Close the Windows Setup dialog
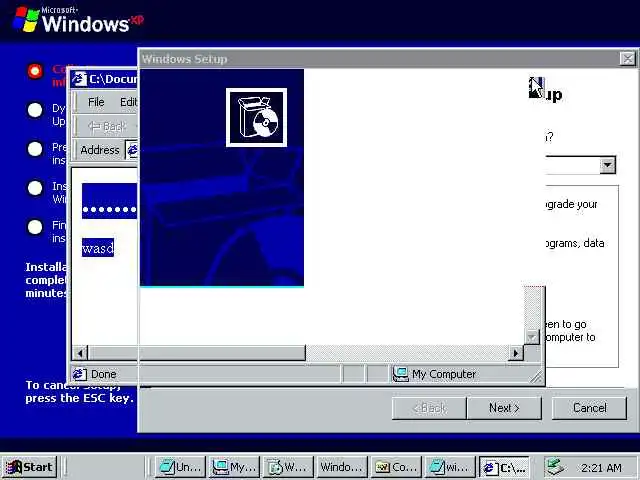 coord(628,59)
